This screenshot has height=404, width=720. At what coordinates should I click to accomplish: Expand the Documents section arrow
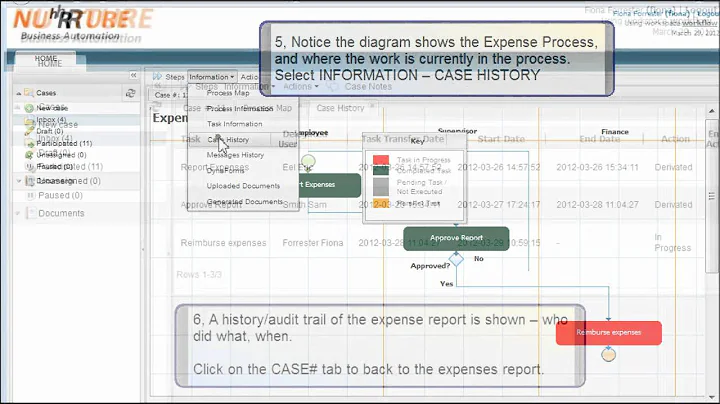coord(18,213)
